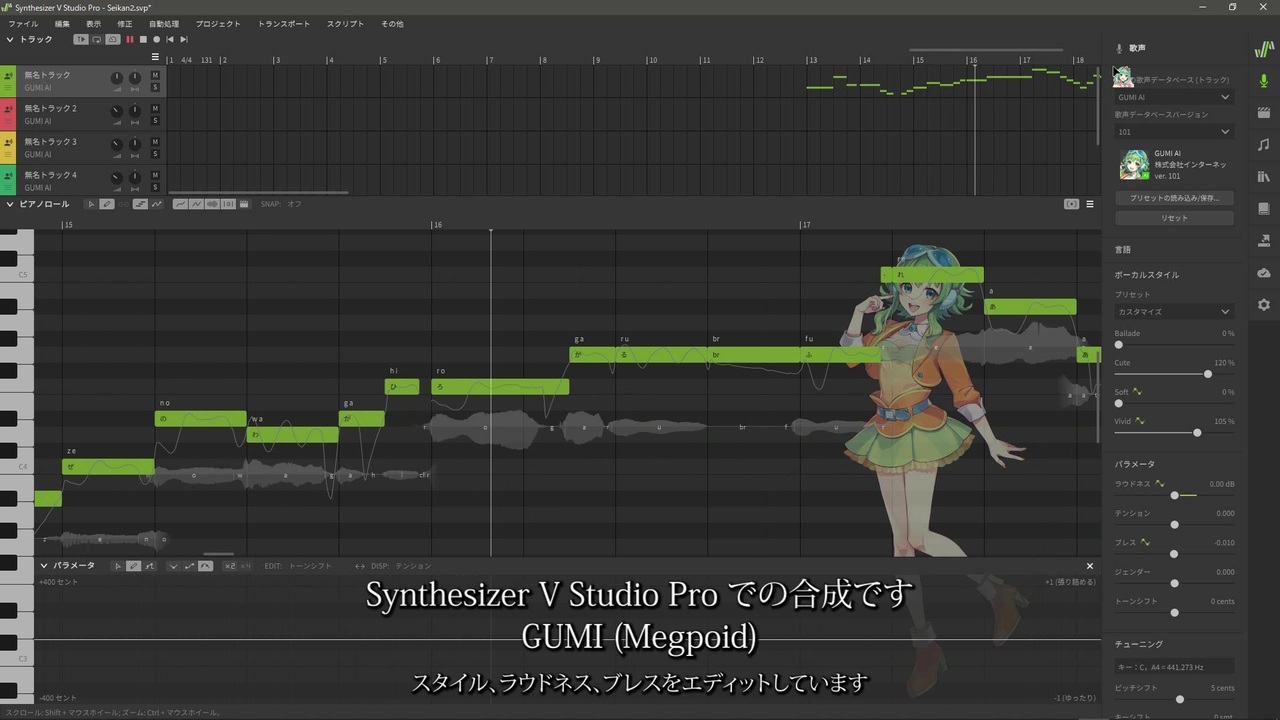1280x720 pixels.
Task: Adjust the Cute vocal style slider handle
Action: click(x=1208, y=374)
